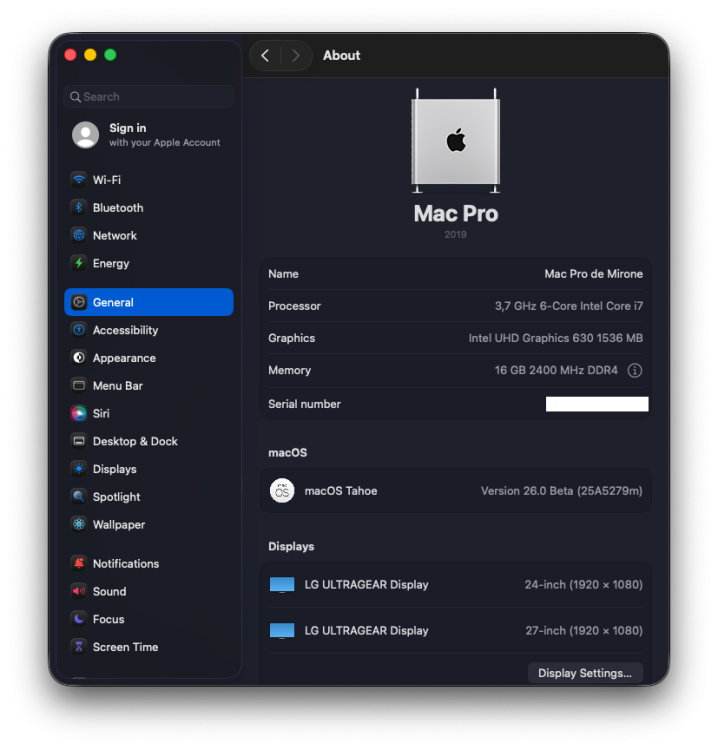Open Display Settings button

(585, 673)
